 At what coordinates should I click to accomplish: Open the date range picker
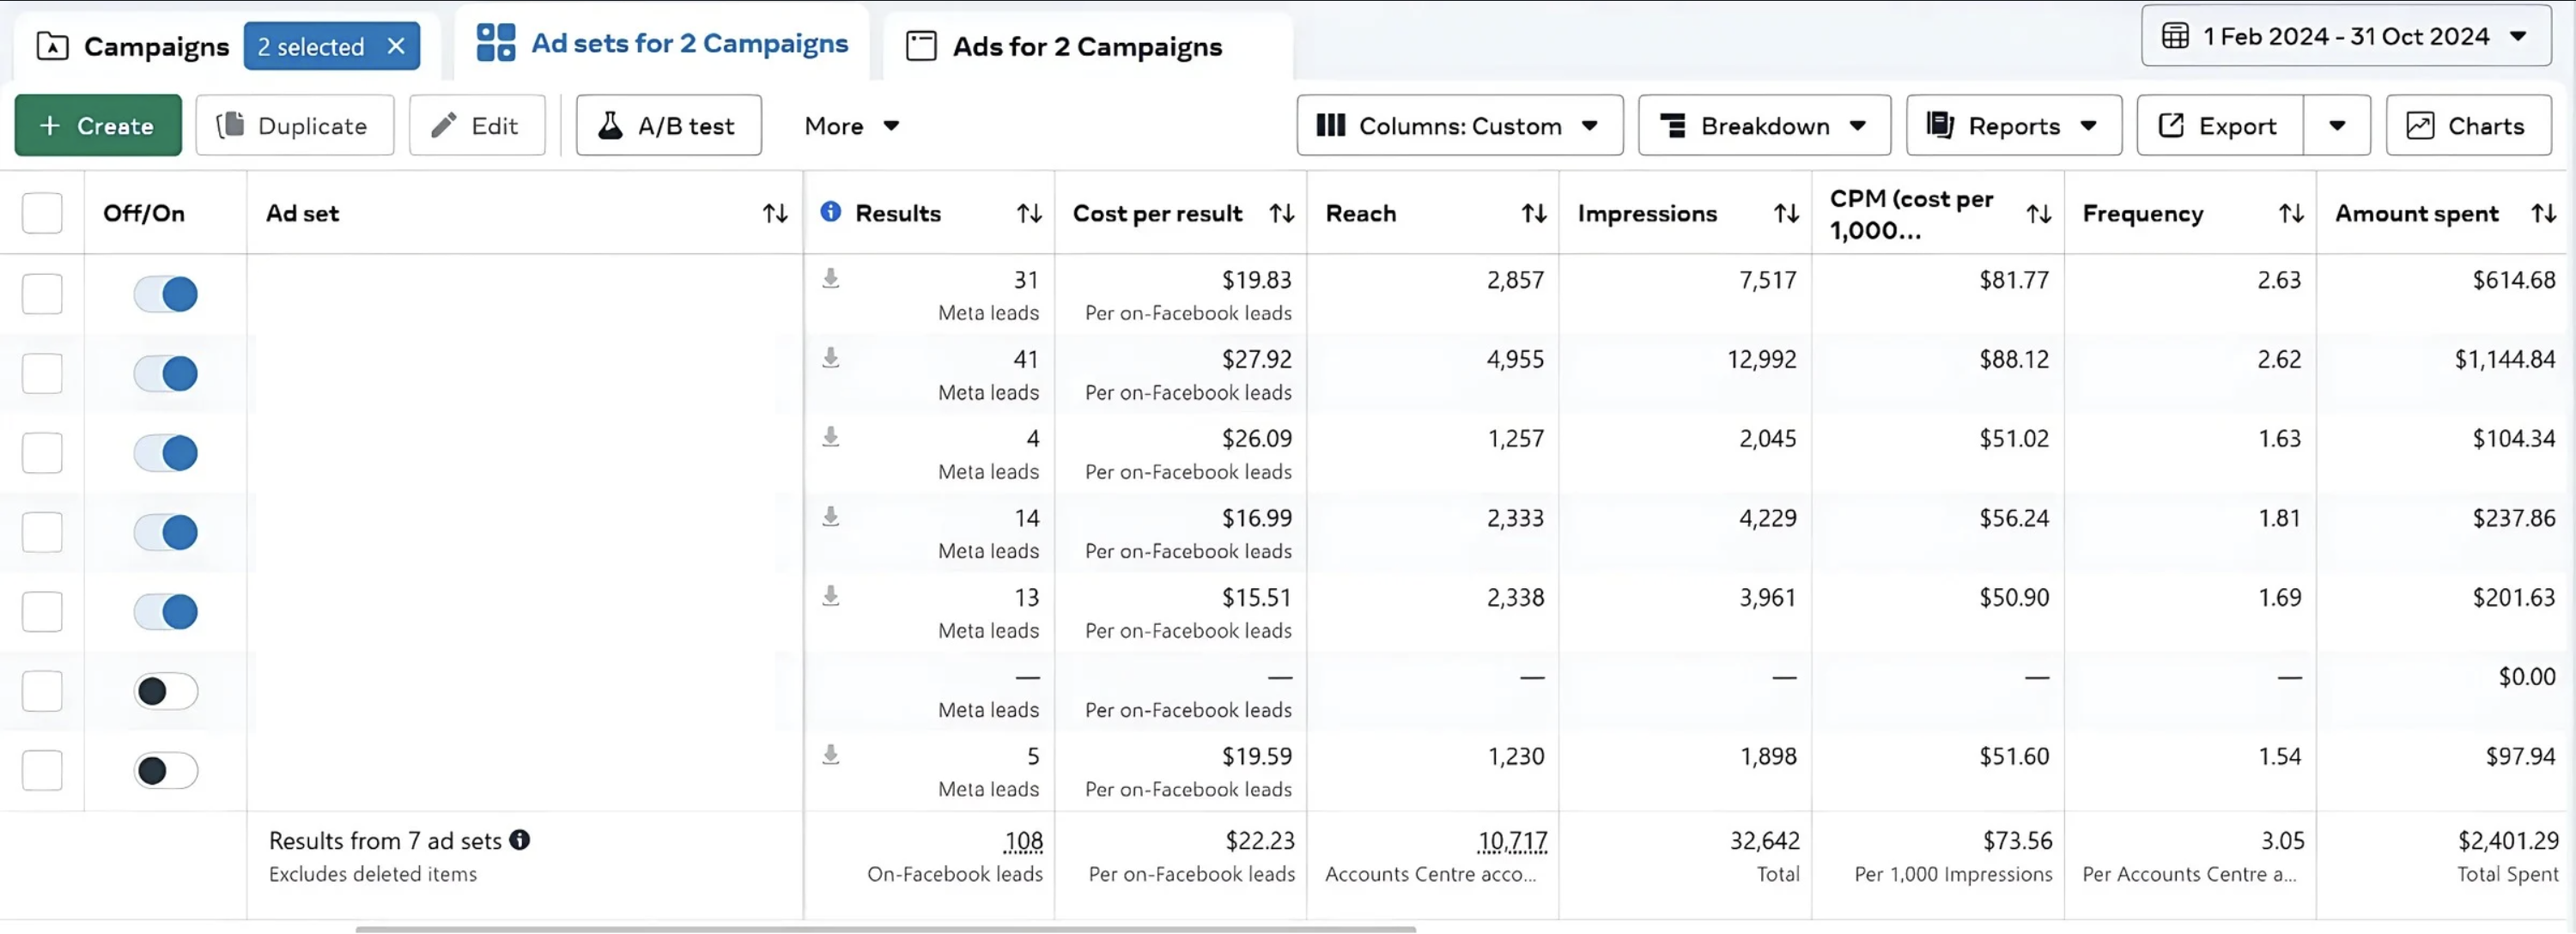tap(2344, 37)
